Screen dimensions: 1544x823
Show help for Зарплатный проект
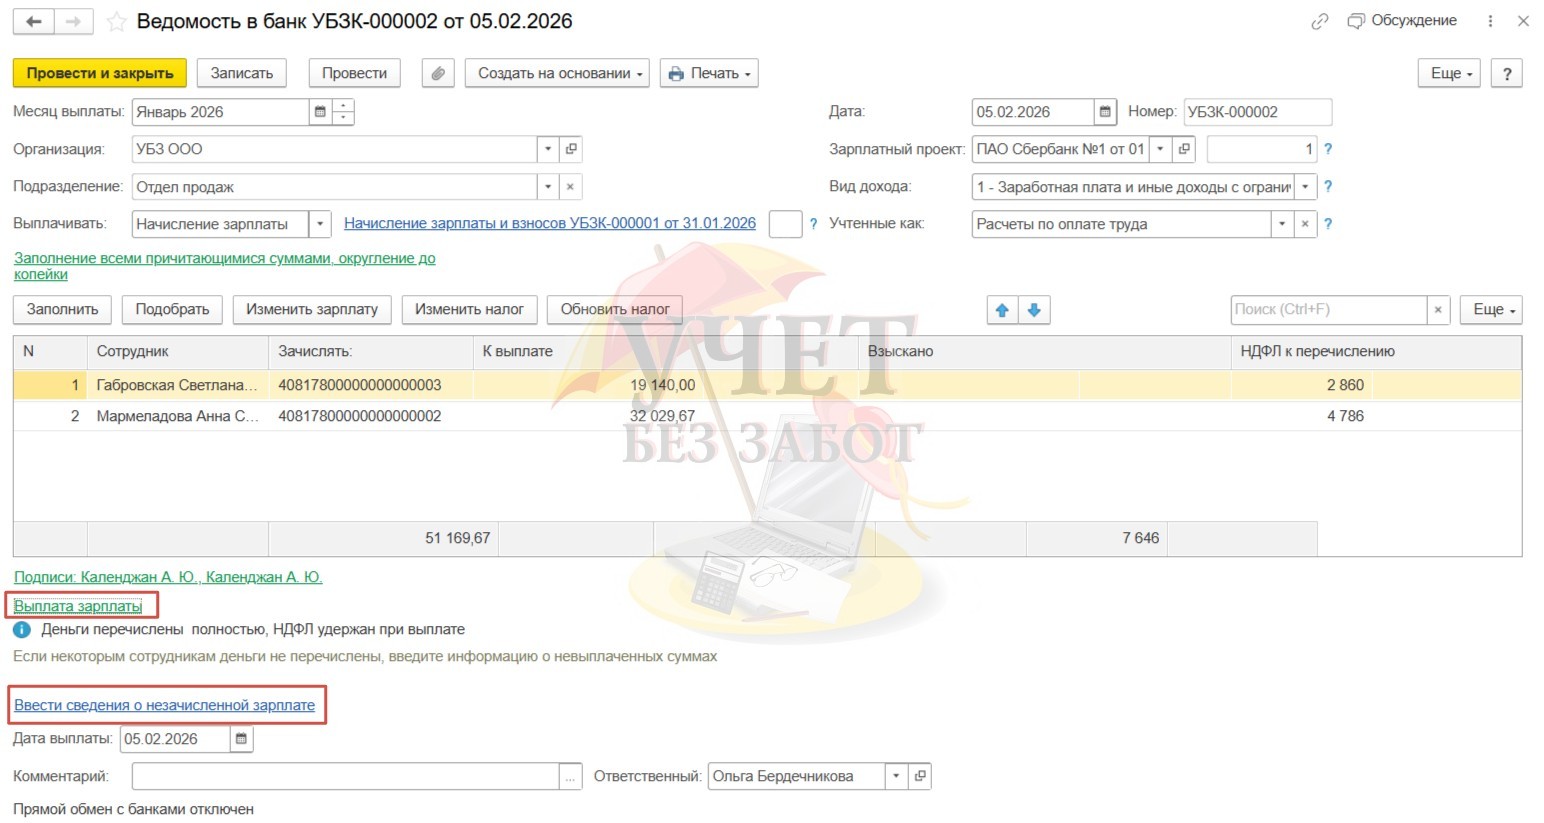(x=1328, y=149)
